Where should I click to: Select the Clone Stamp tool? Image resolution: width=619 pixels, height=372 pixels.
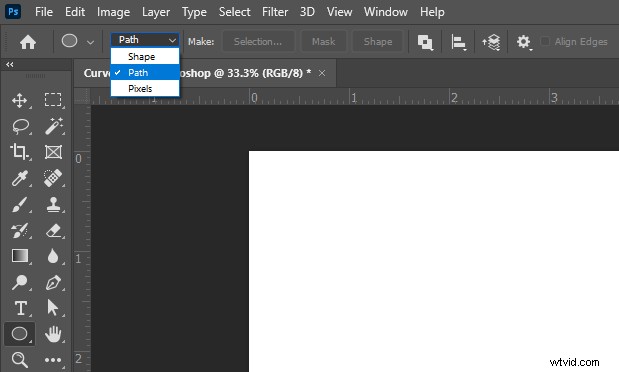(53, 205)
